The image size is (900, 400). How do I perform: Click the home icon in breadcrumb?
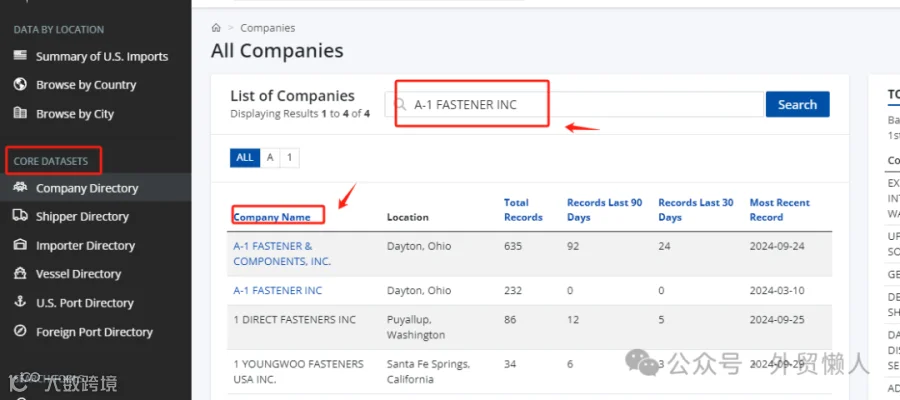click(x=216, y=28)
